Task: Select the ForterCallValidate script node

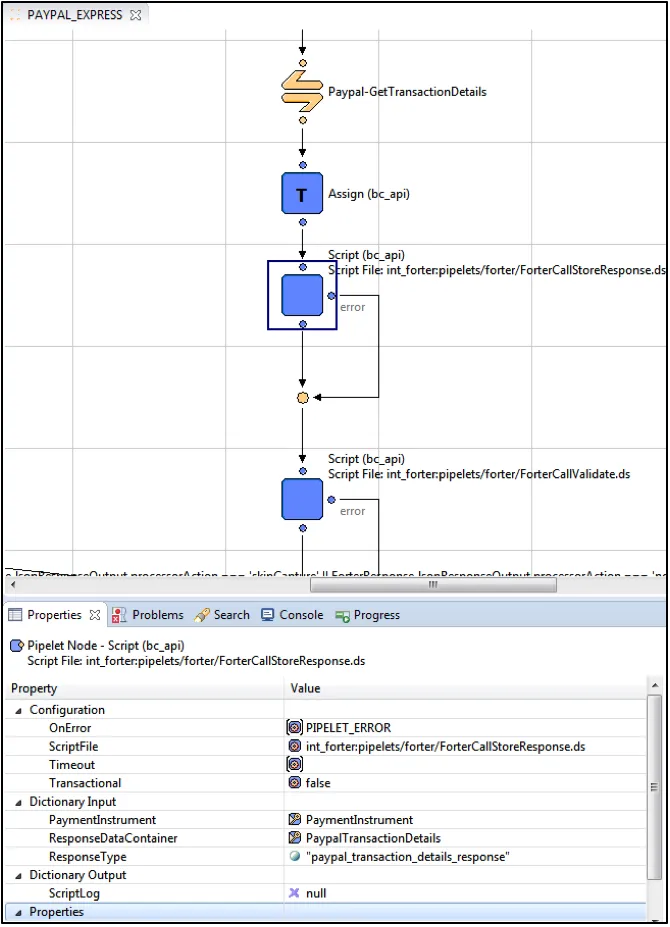Action: (x=302, y=499)
